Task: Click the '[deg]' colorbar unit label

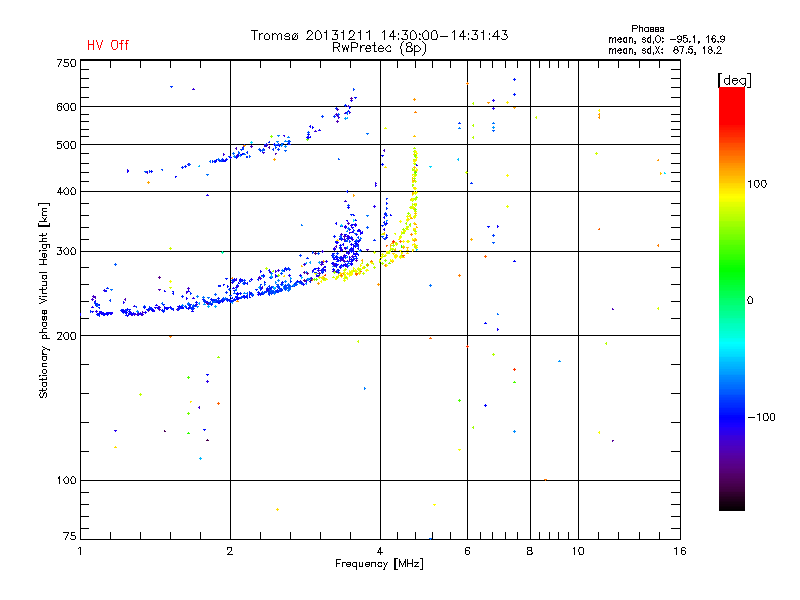Action: coord(734,80)
